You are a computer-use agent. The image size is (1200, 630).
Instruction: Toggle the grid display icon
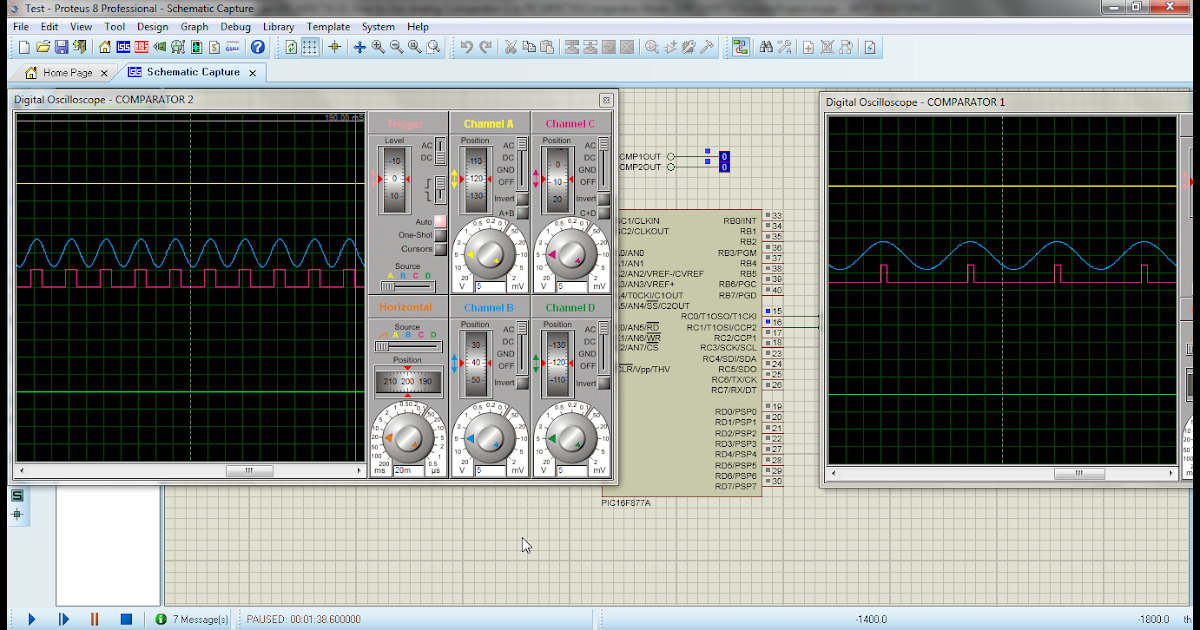(310, 48)
